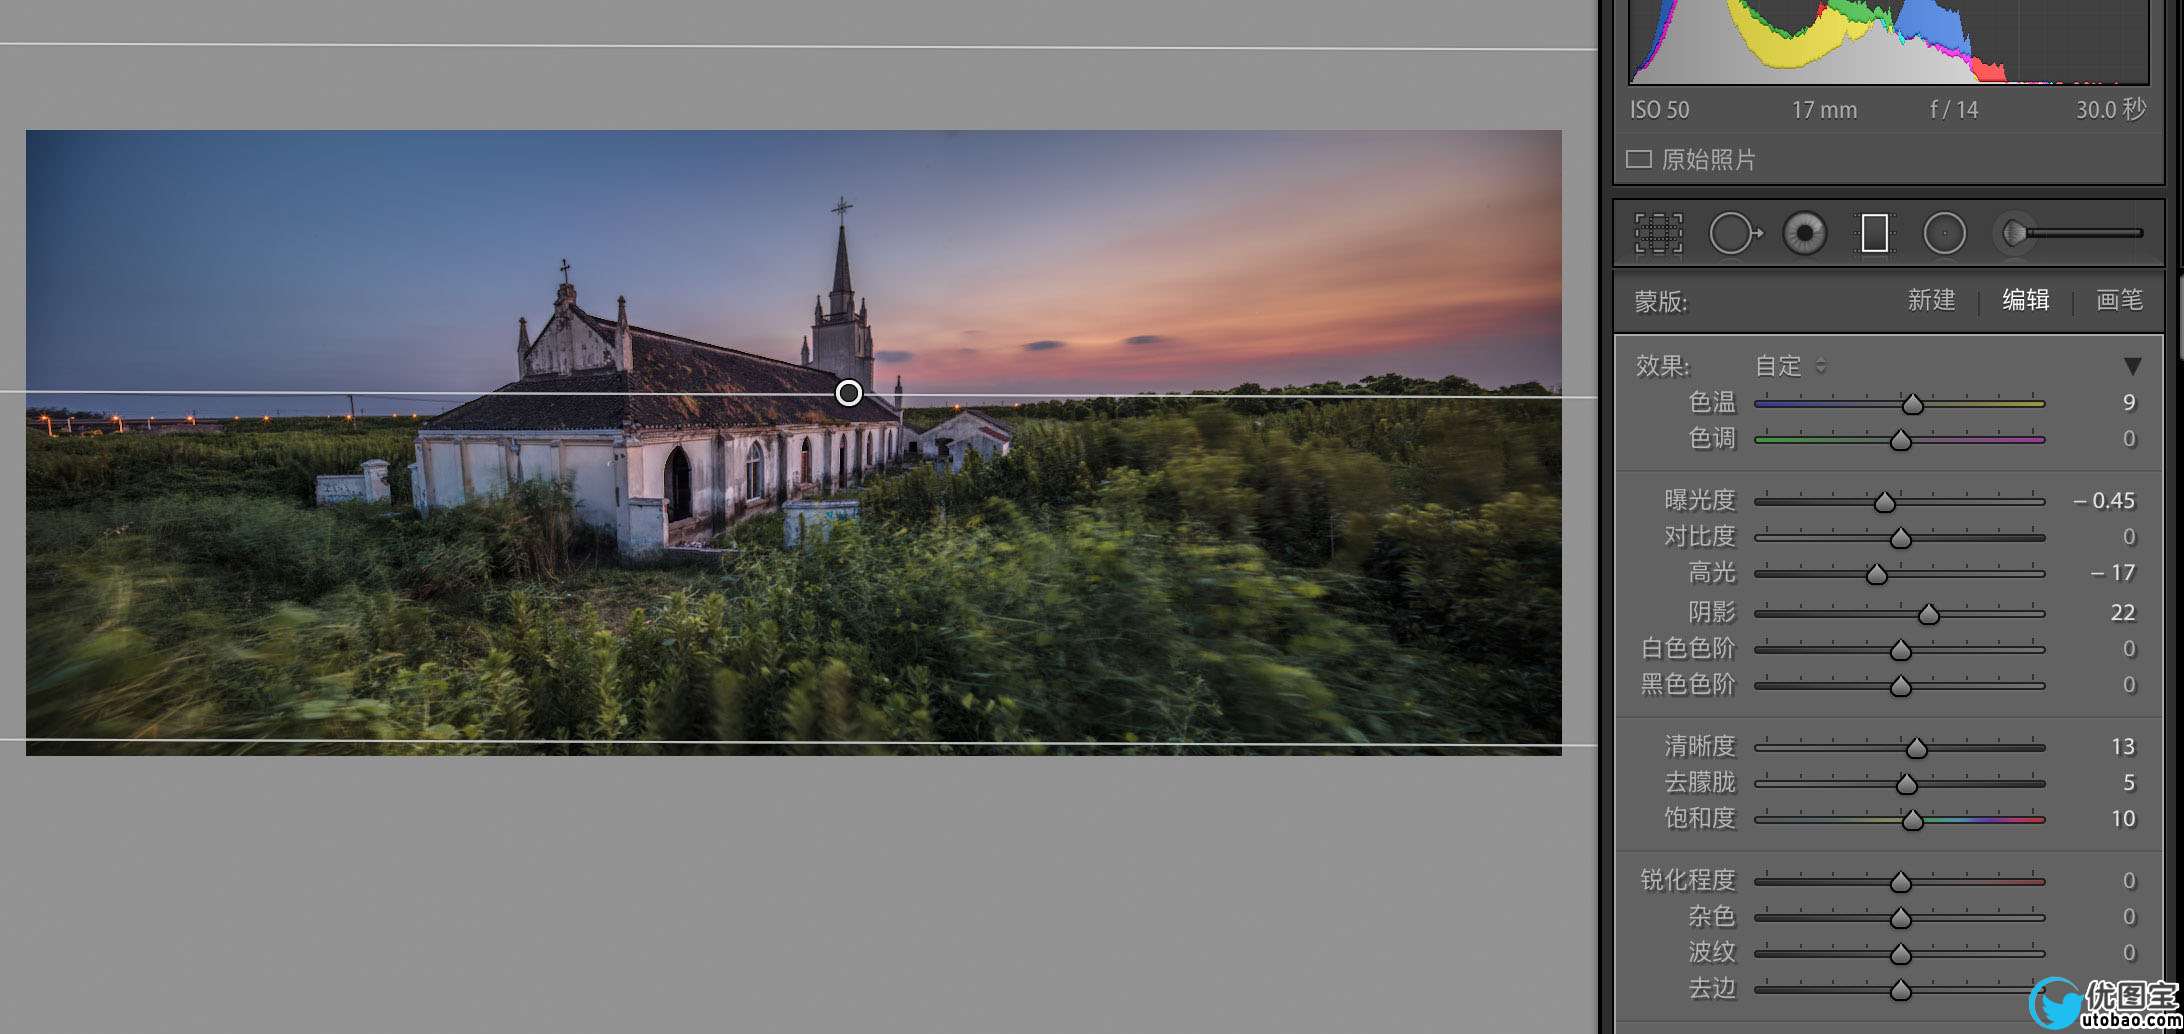Viewport: 2184px width, 1034px height.
Task: Click the 阴影 value 22
Action: click(2123, 612)
